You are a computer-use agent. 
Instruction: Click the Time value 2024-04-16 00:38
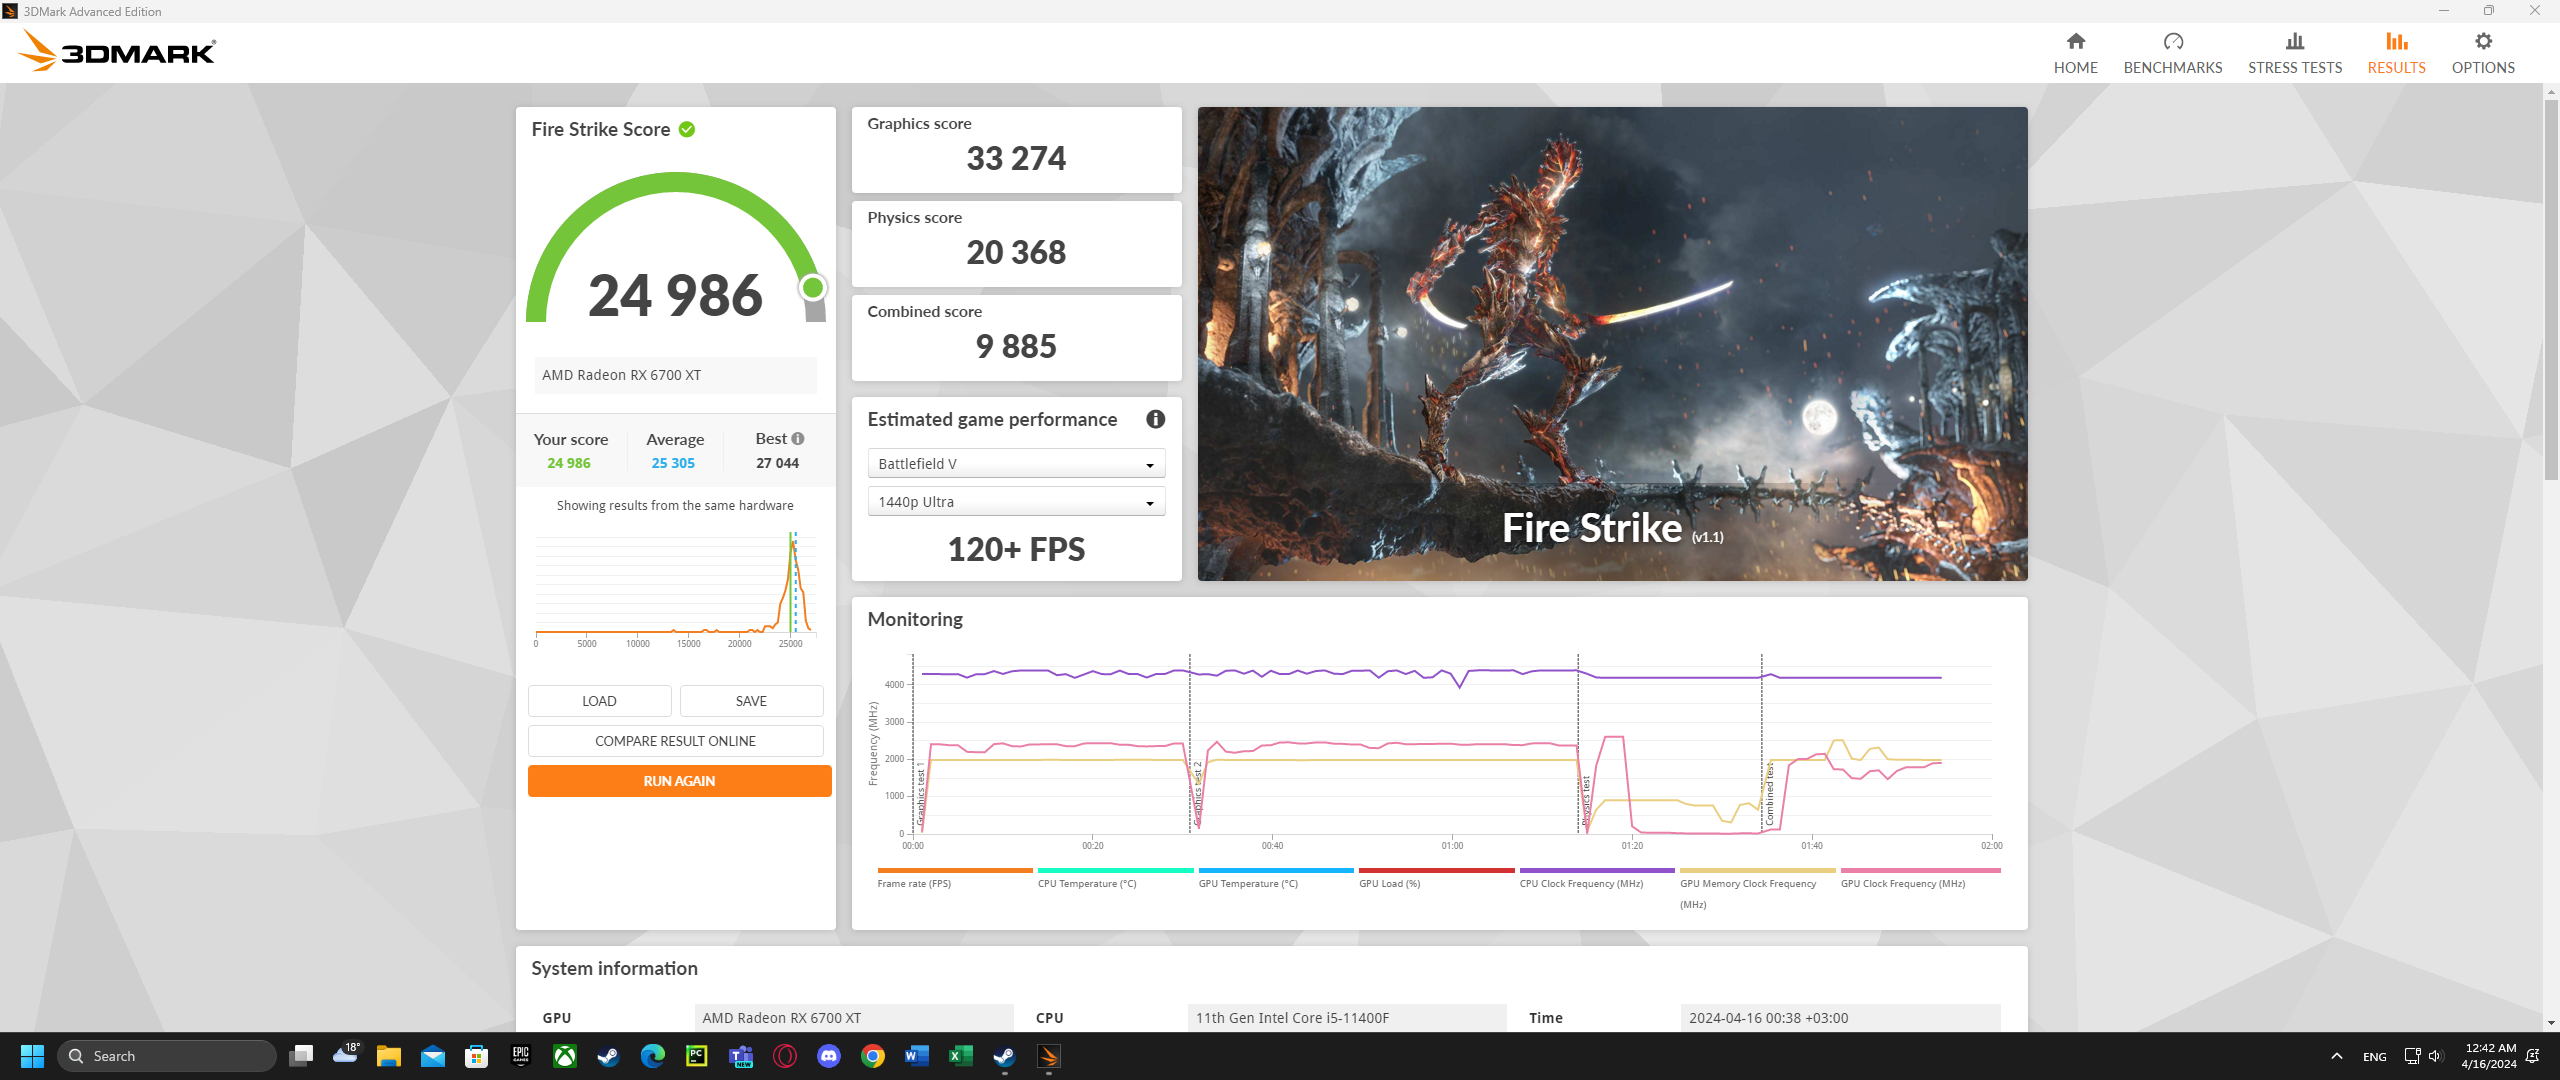[x=1840, y=1018]
